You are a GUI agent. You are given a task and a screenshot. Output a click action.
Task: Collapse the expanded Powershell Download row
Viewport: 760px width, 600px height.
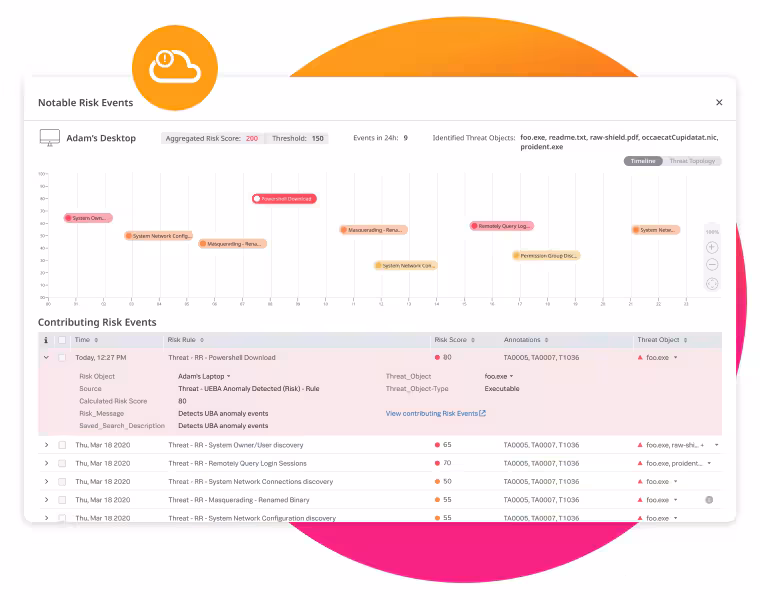tap(46, 357)
